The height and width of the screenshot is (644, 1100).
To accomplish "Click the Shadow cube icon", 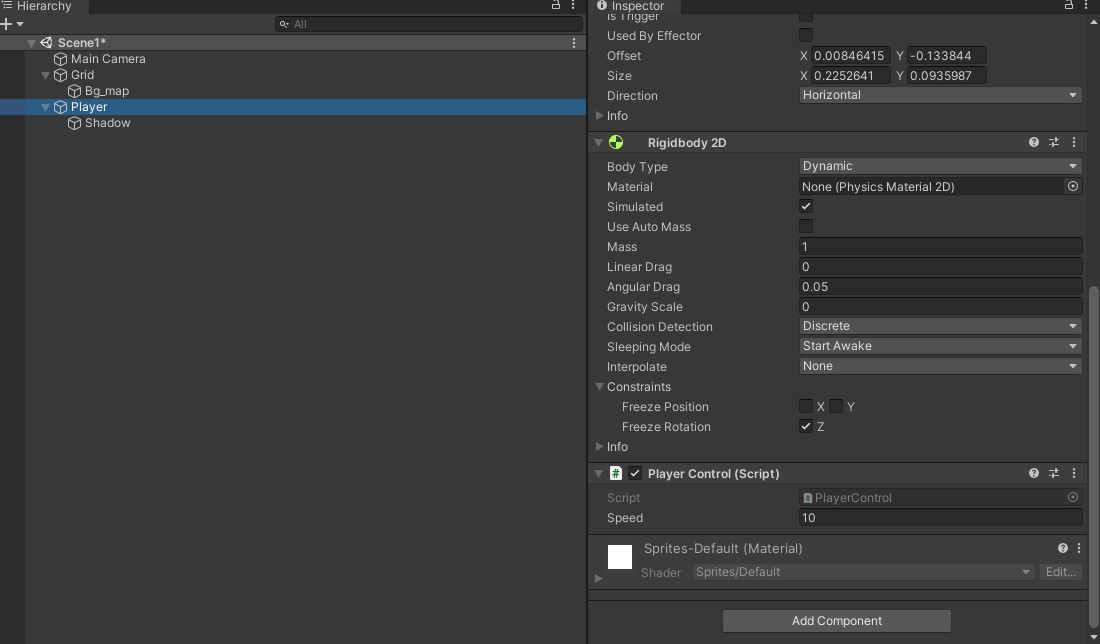I will (x=74, y=123).
